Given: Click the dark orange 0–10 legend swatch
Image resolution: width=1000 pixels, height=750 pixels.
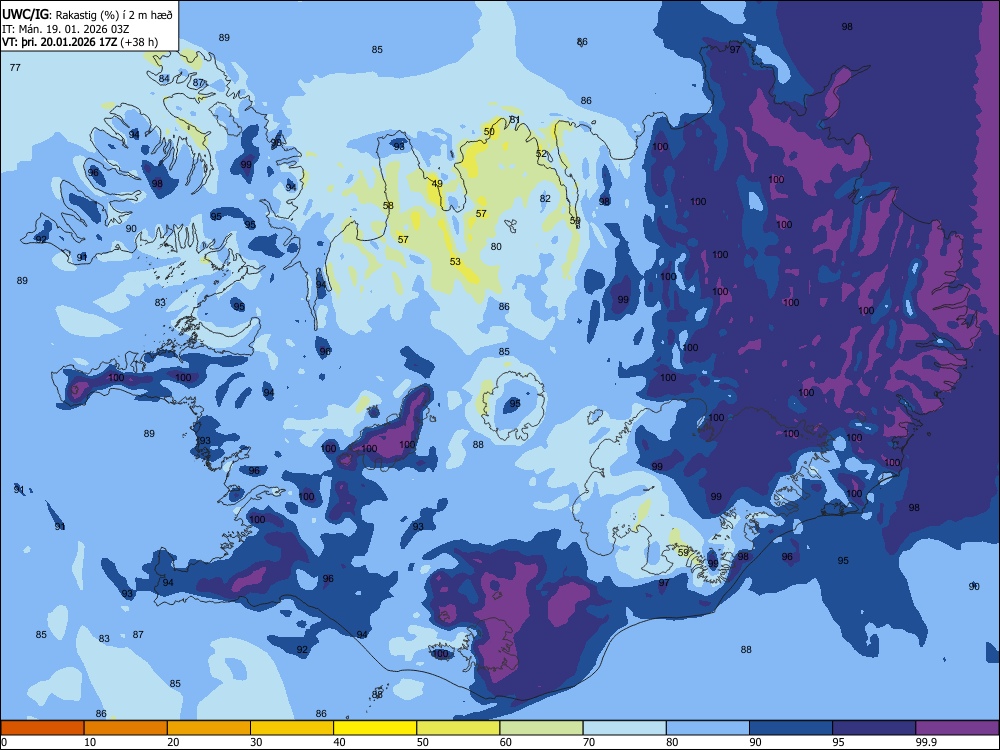Looking at the screenshot, I should [x=42, y=728].
